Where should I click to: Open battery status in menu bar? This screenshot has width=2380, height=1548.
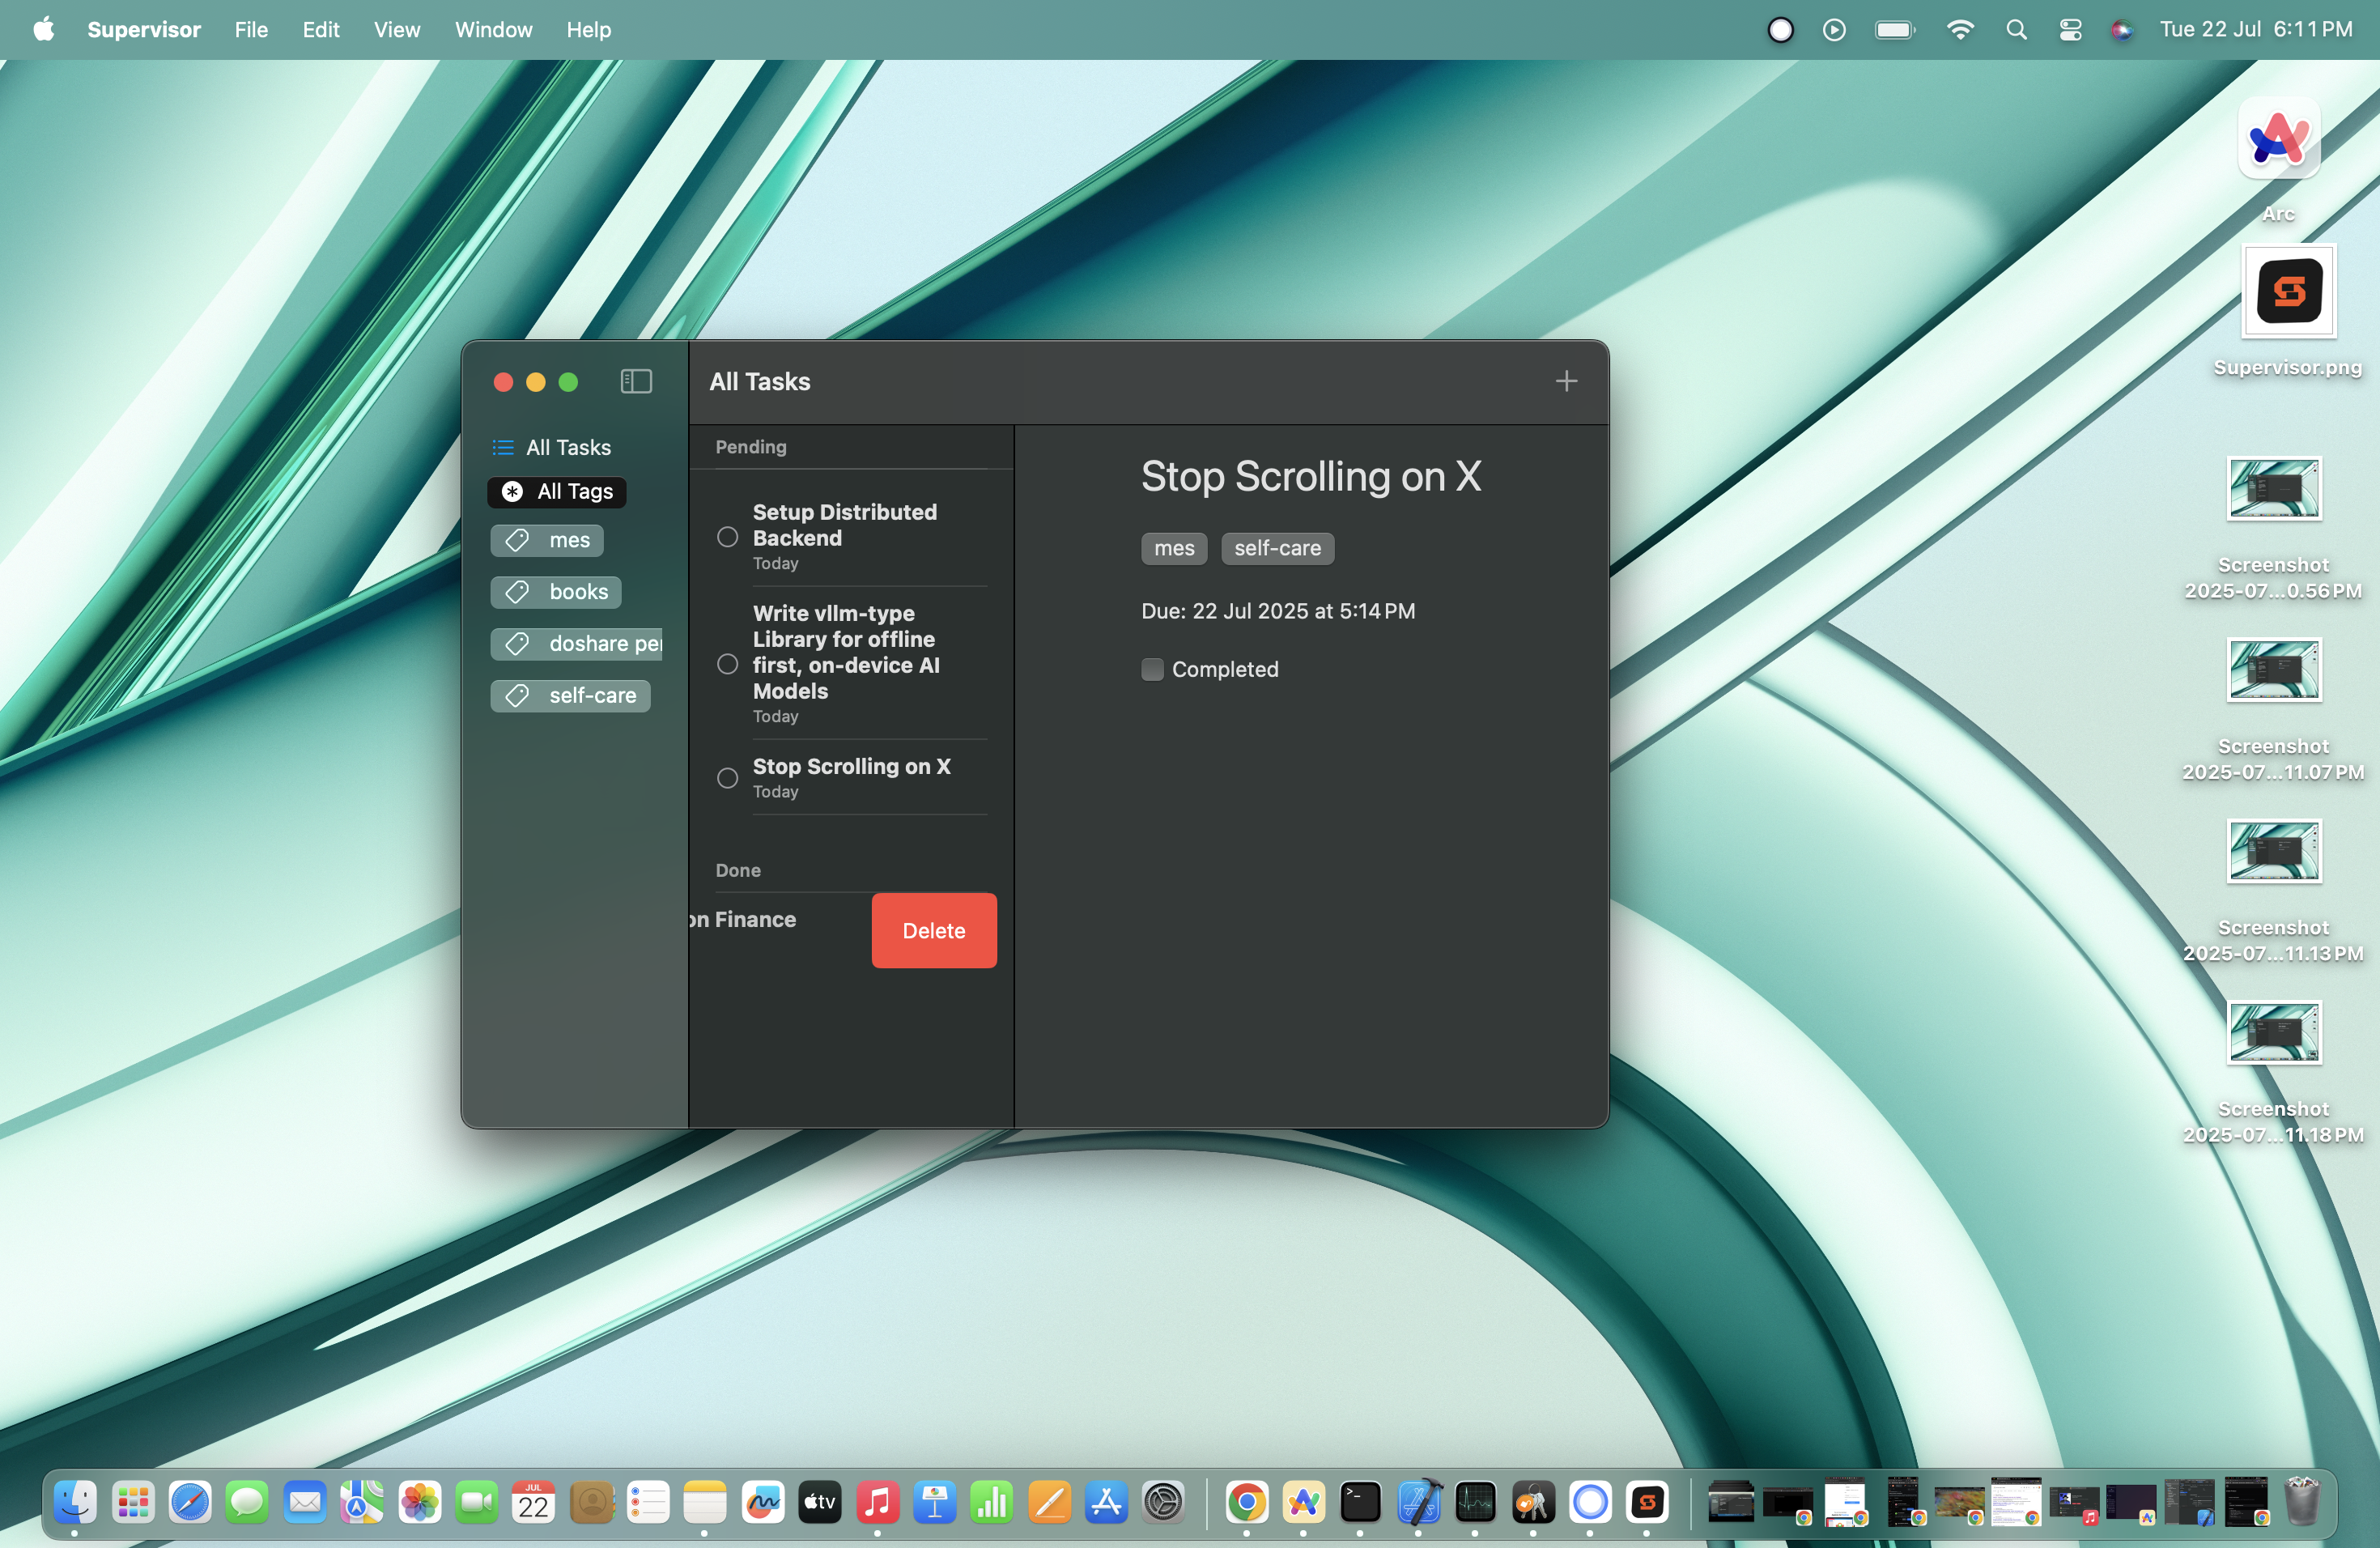(1895, 30)
